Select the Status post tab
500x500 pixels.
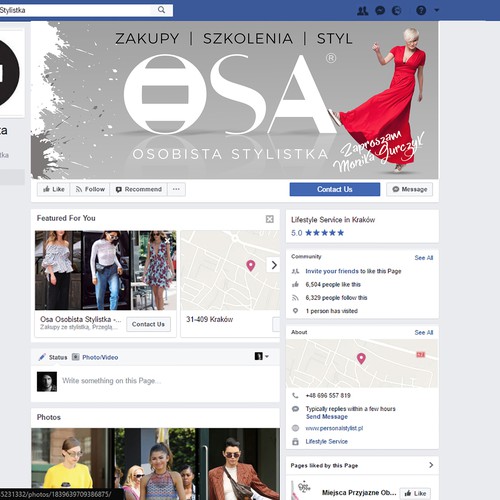coord(53,357)
